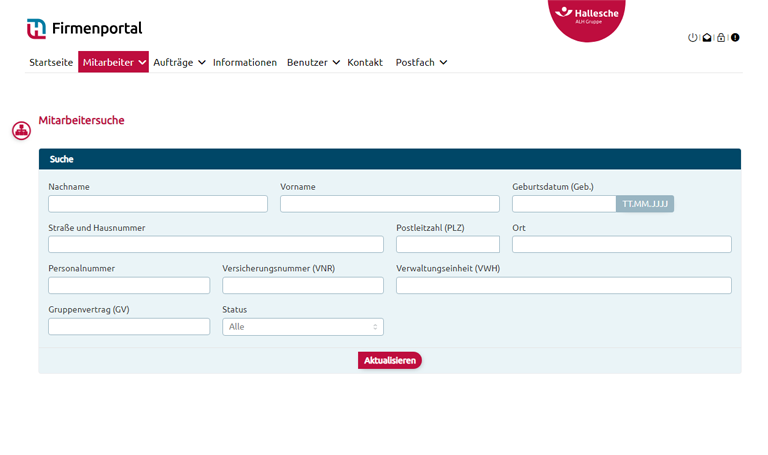The image size is (768, 455).
Task: Focus the Nachname input field
Action: pyautogui.click(x=158, y=204)
